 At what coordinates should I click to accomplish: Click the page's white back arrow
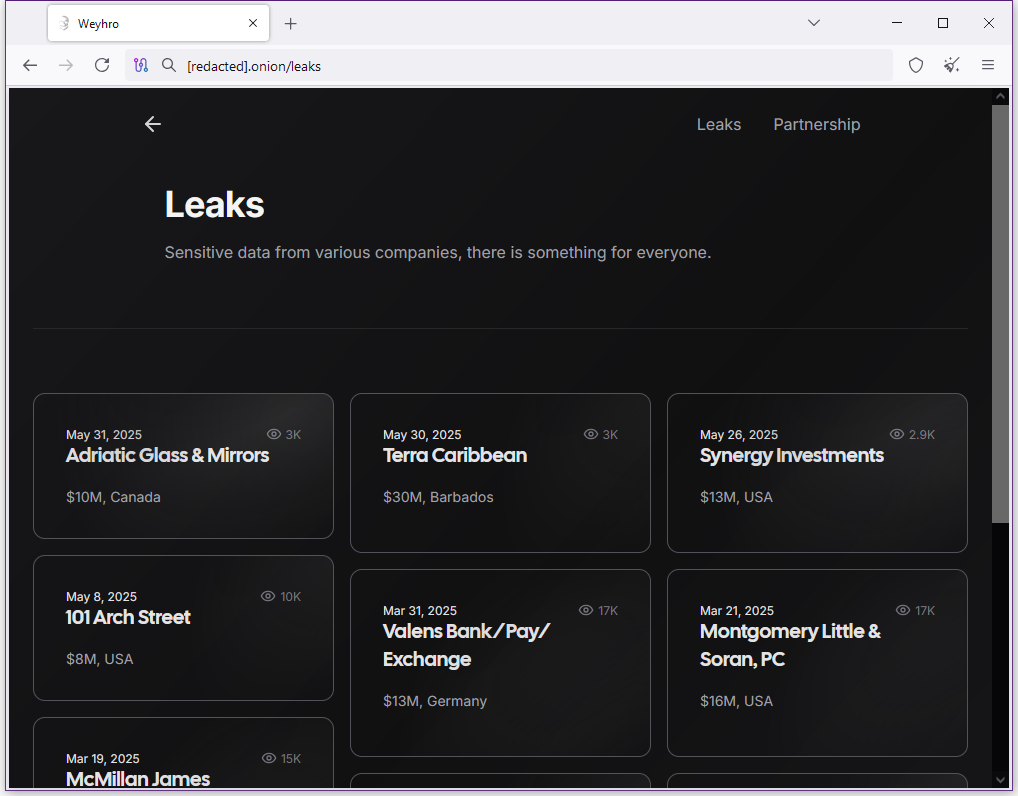[x=153, y=124]
